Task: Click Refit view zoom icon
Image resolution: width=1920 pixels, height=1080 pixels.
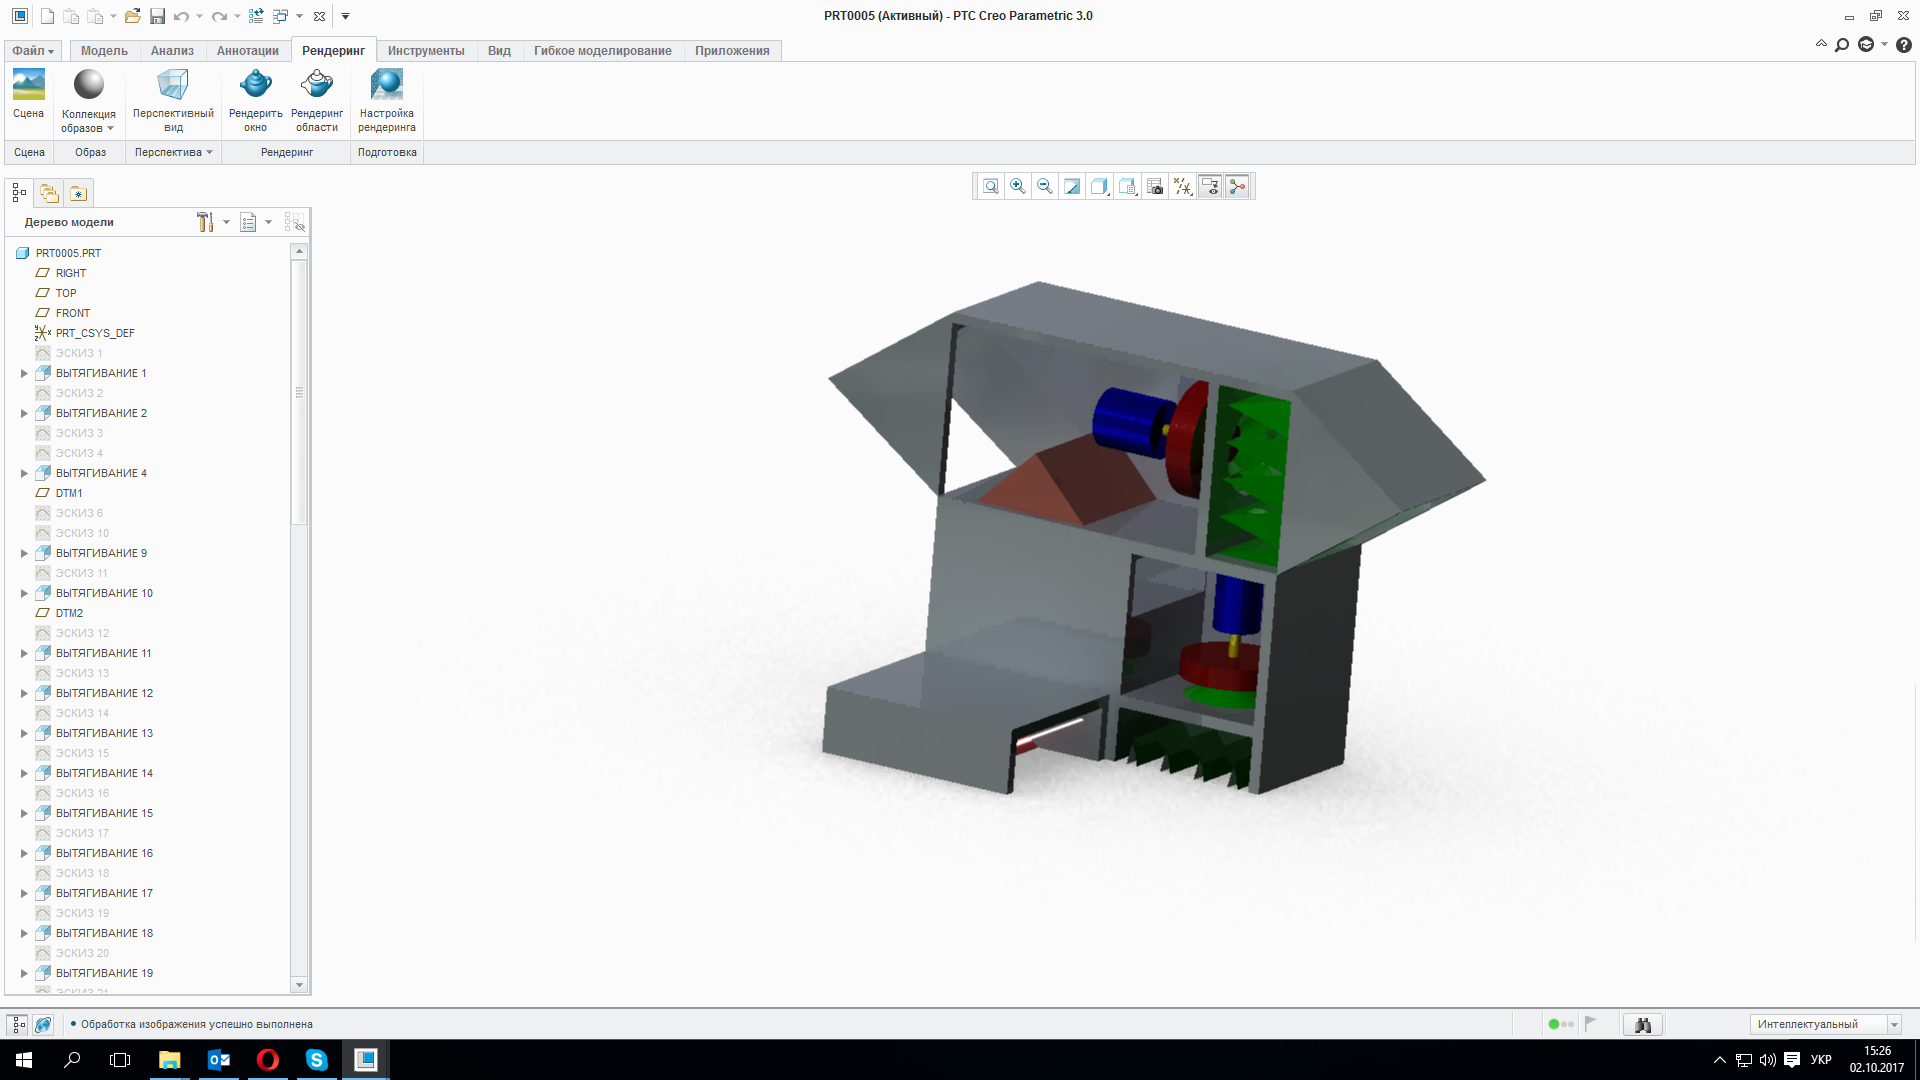Action: coord(990,186)
